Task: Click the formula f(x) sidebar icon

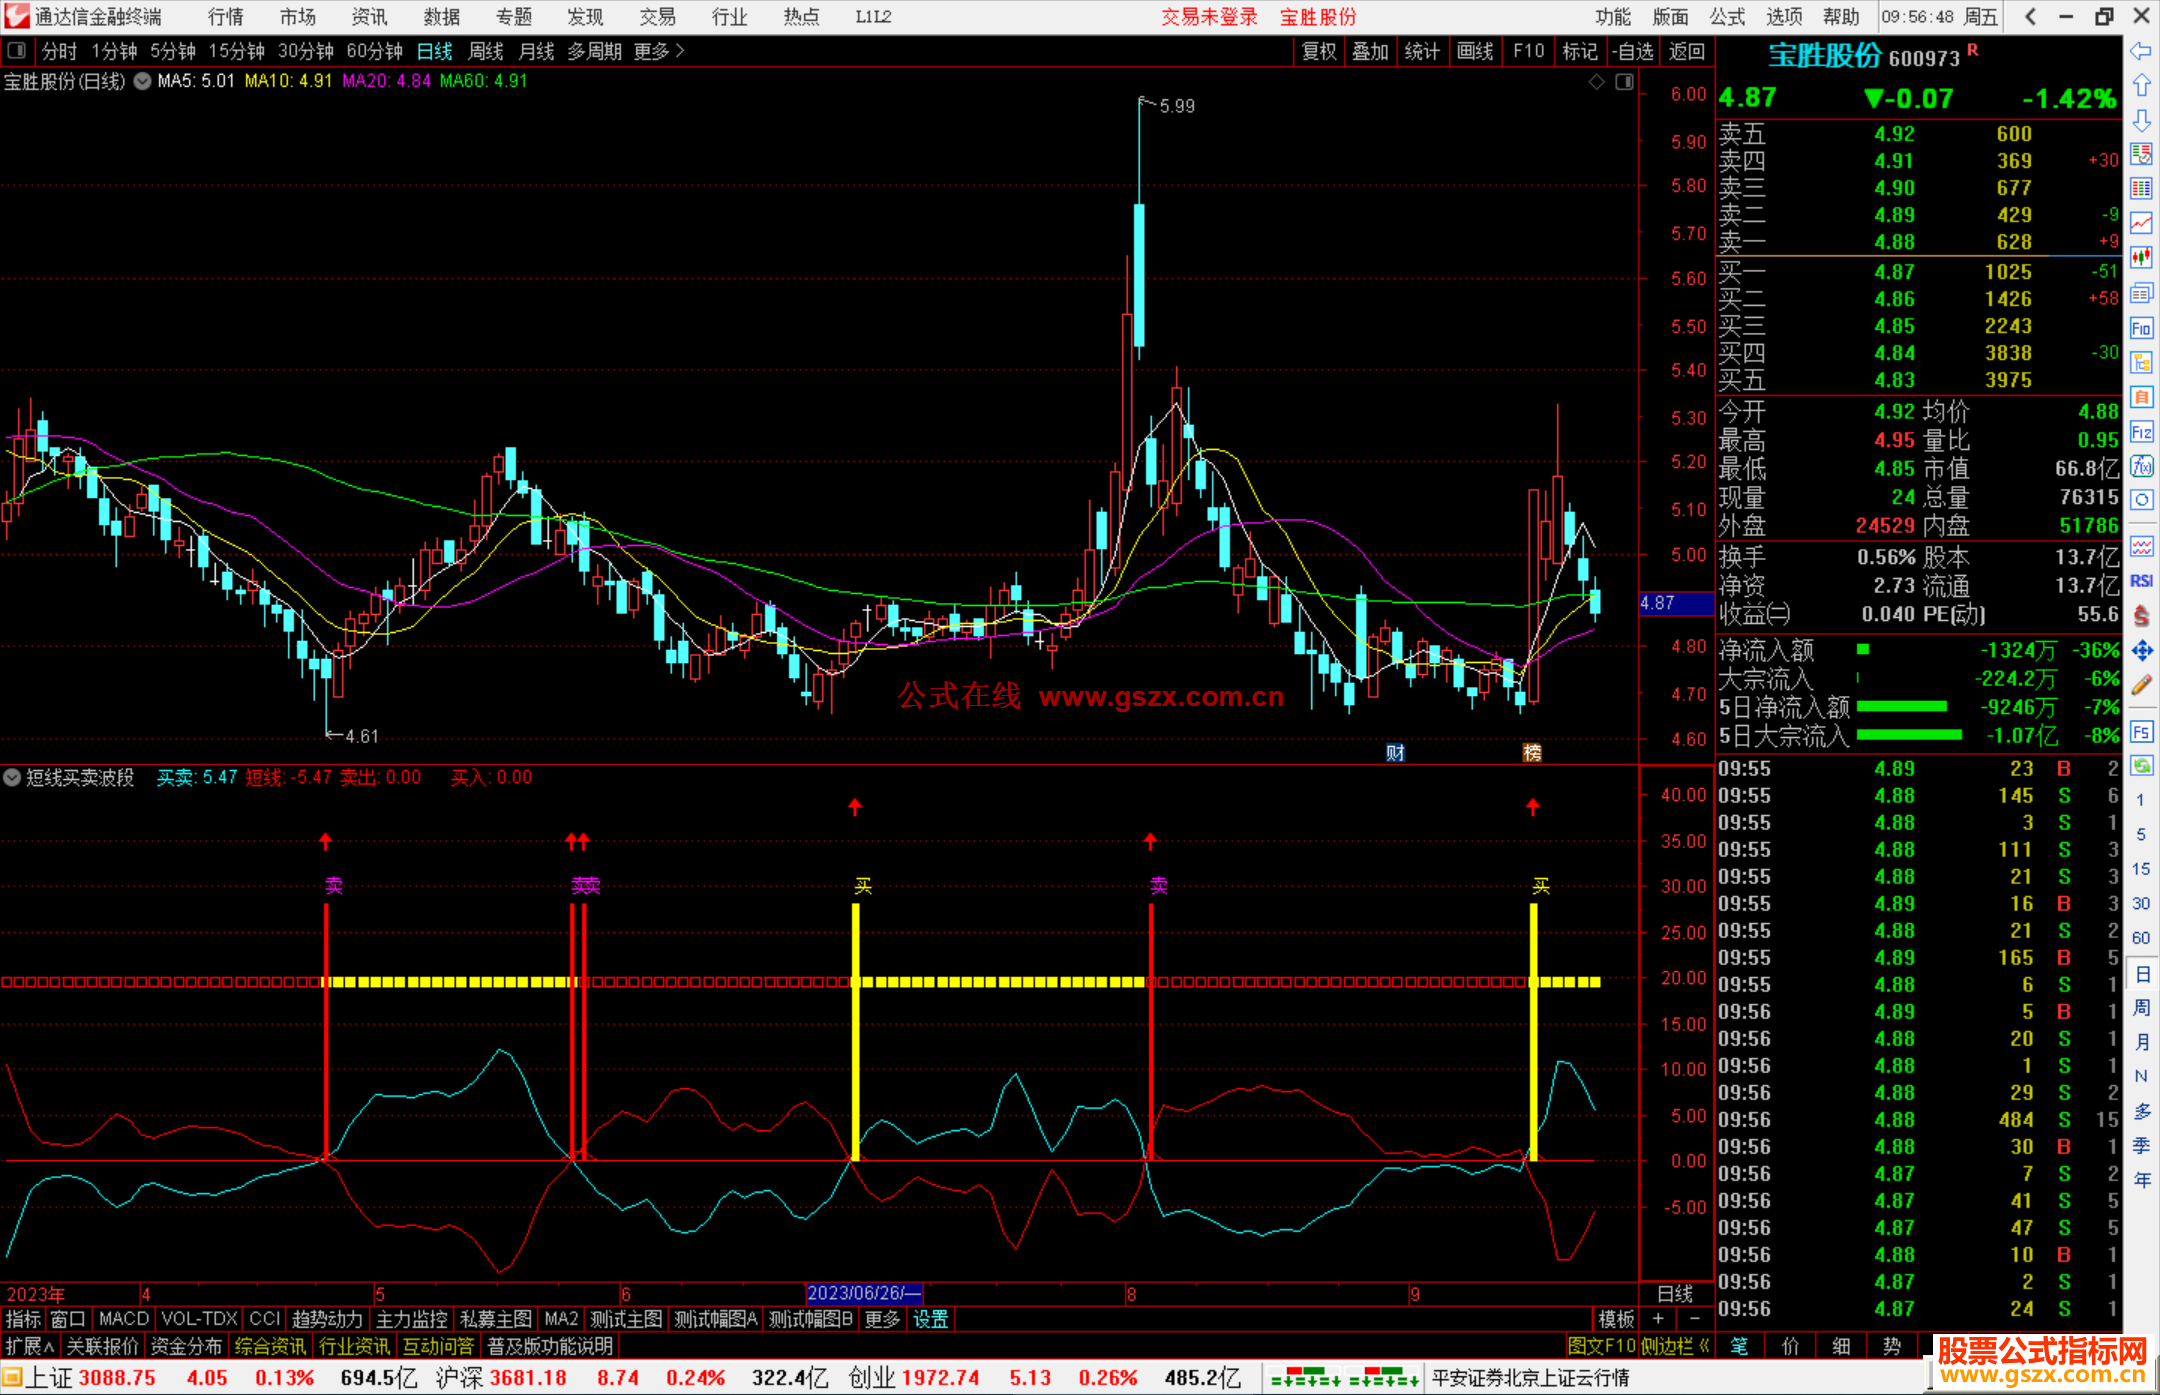Action: [2141, 467]
